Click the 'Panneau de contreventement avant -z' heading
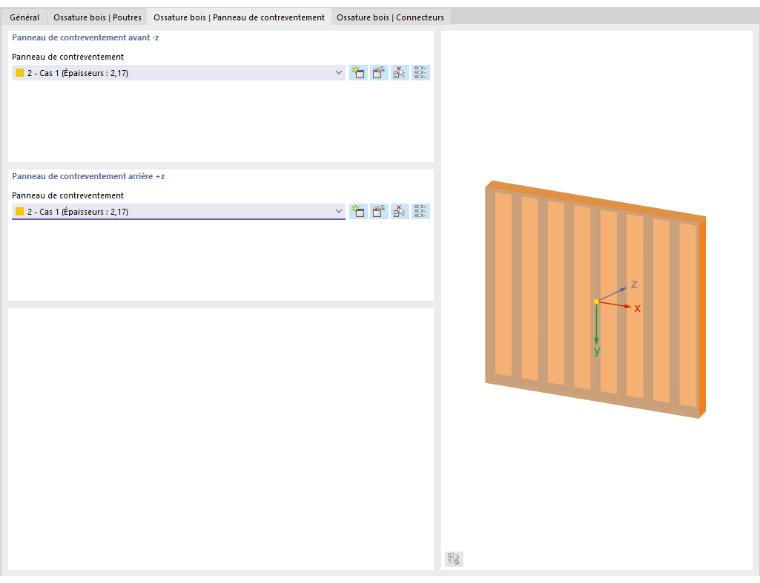 tap(85, 37)
